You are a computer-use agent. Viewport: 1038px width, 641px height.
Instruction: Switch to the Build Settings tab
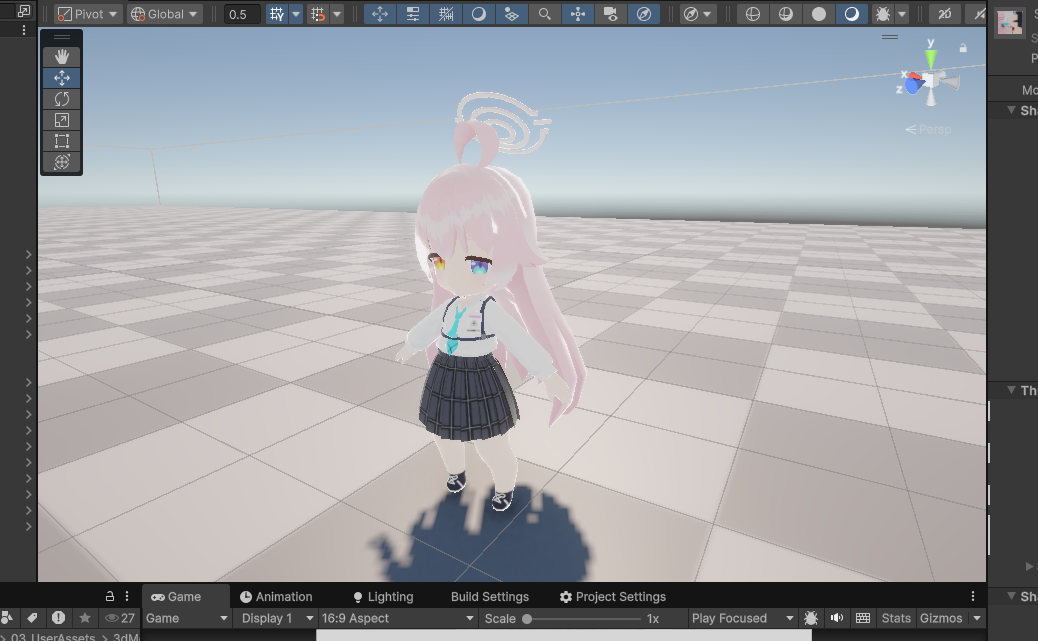[x=490, y=597]
